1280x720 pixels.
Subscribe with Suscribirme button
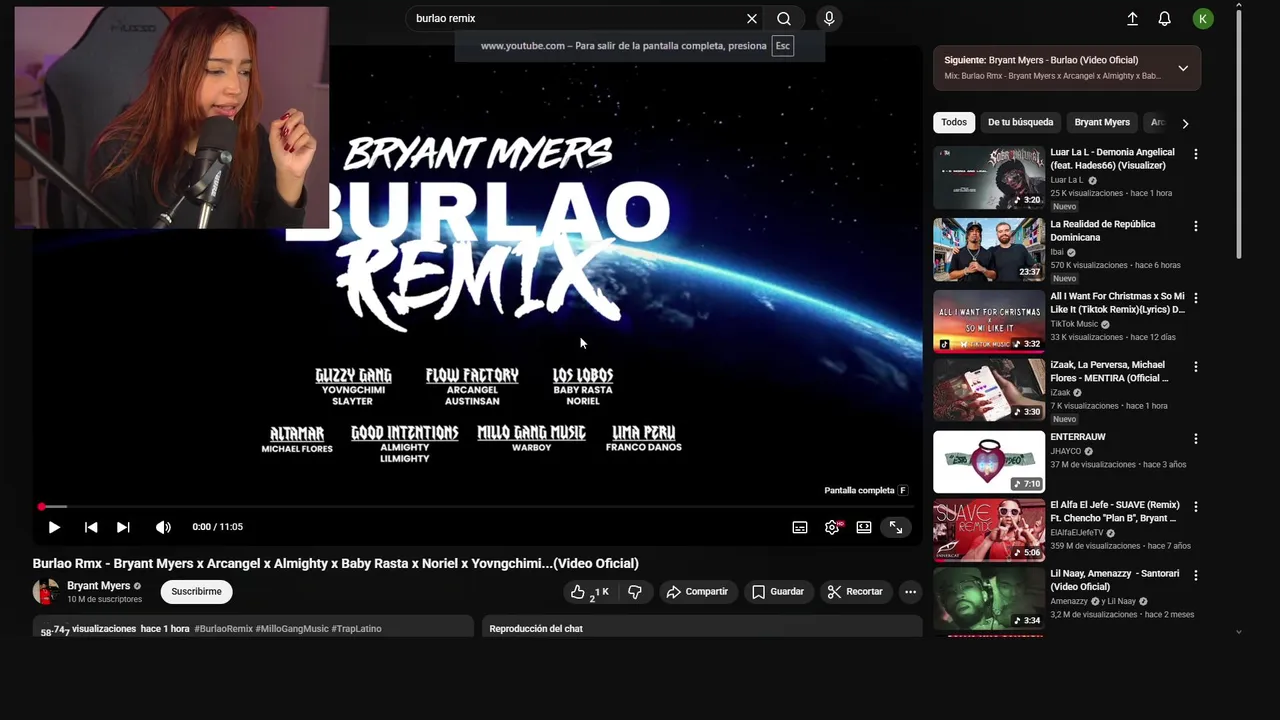coord(196,592)
